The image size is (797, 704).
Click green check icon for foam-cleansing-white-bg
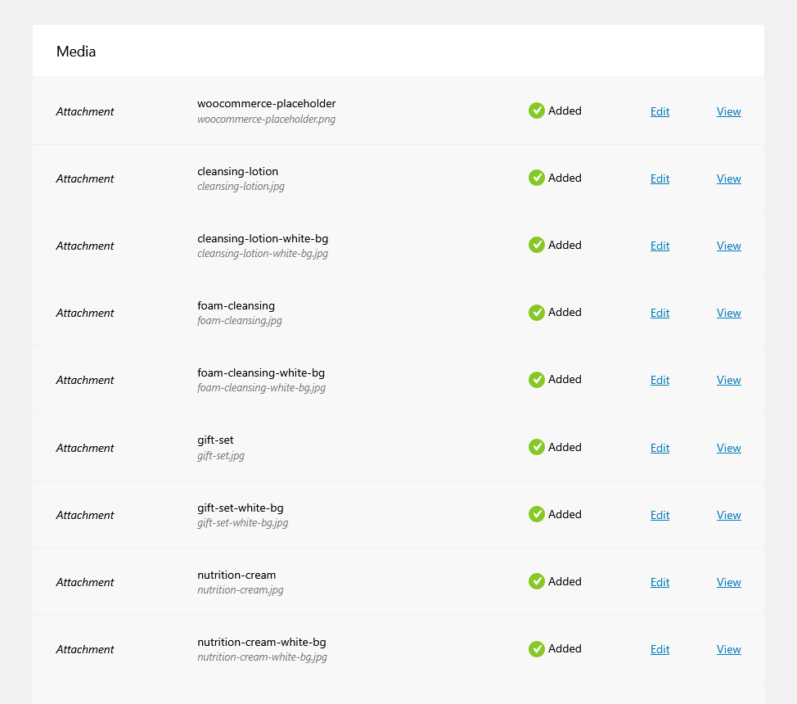536,379
